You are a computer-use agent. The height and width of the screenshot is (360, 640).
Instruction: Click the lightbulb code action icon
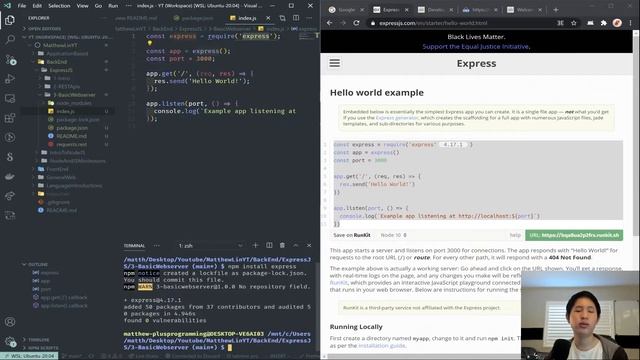point(149,43)
